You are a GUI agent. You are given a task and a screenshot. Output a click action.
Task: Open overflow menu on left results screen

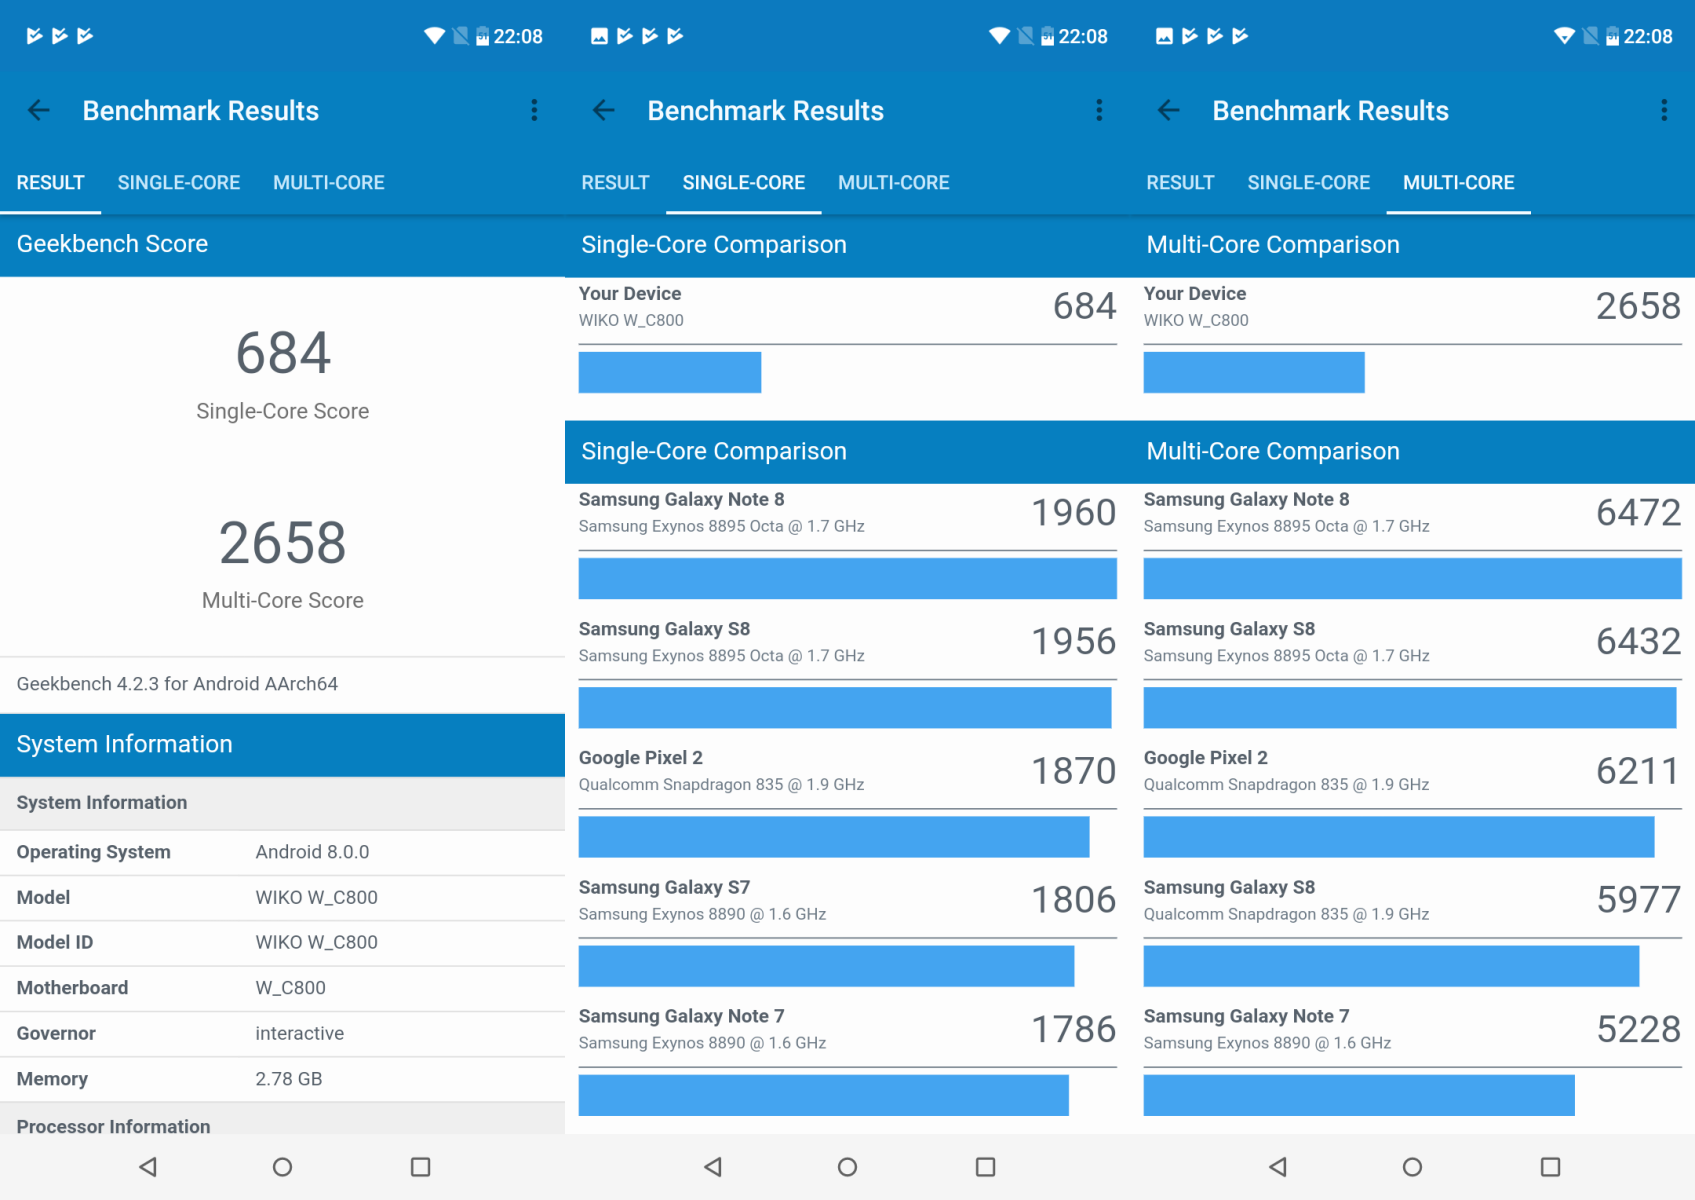[x=534, y=110]
